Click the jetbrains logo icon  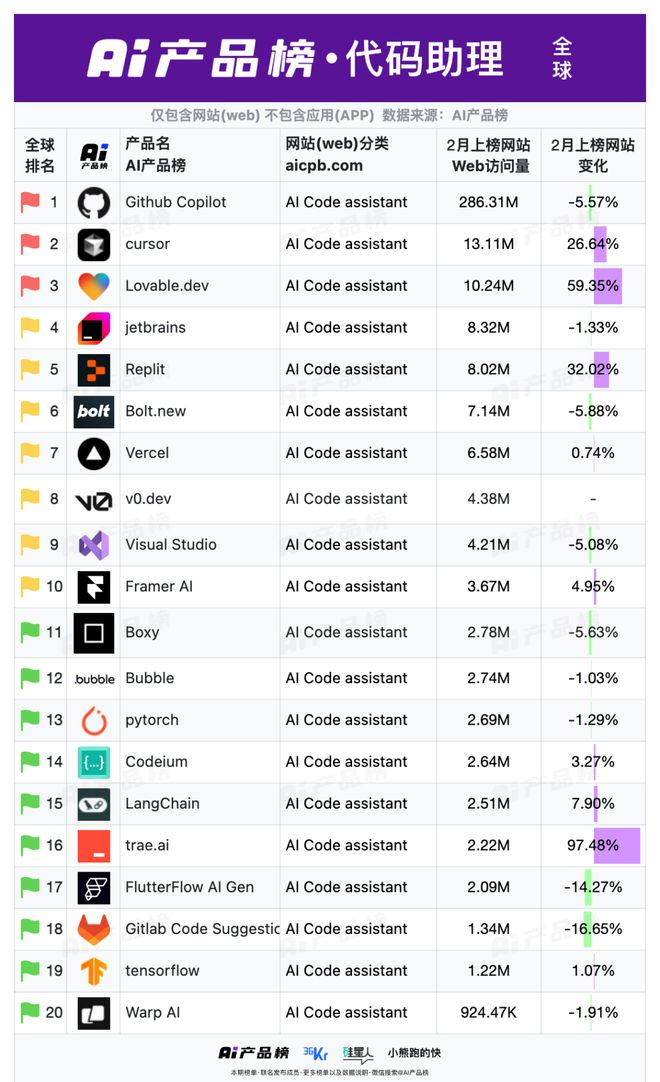(94, 328)
